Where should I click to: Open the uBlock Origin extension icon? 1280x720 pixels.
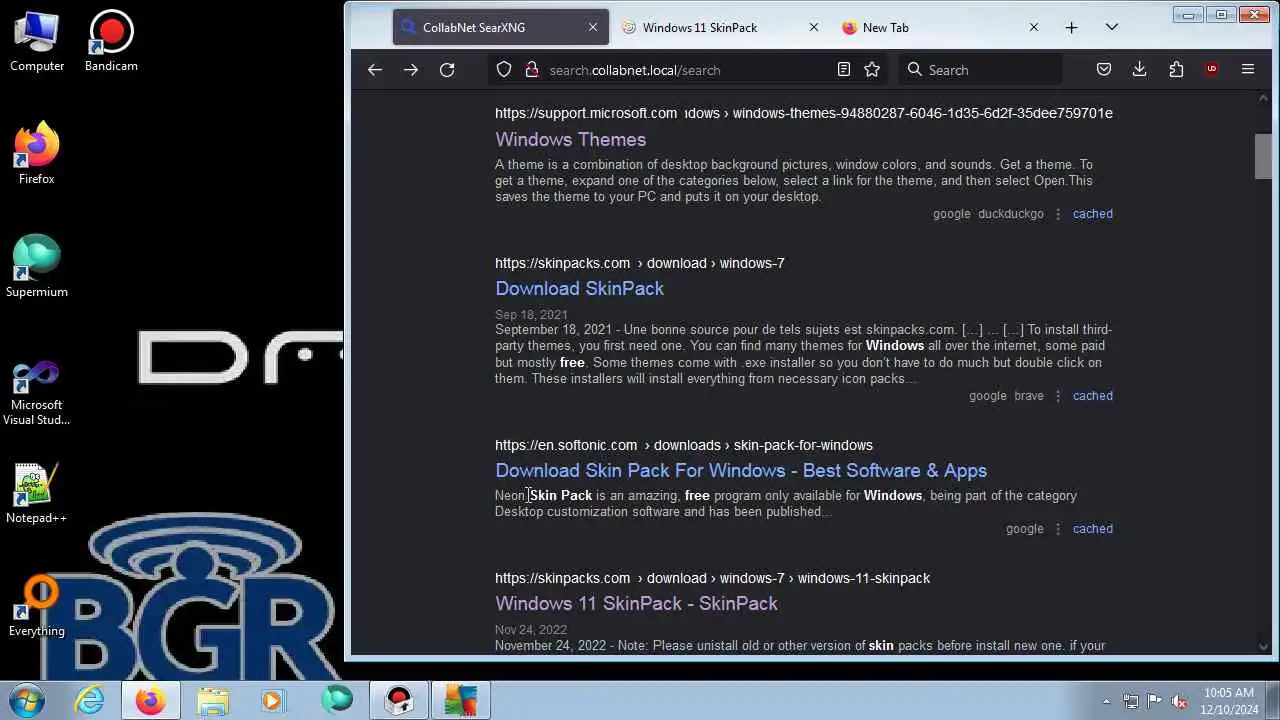point(1212,70)
